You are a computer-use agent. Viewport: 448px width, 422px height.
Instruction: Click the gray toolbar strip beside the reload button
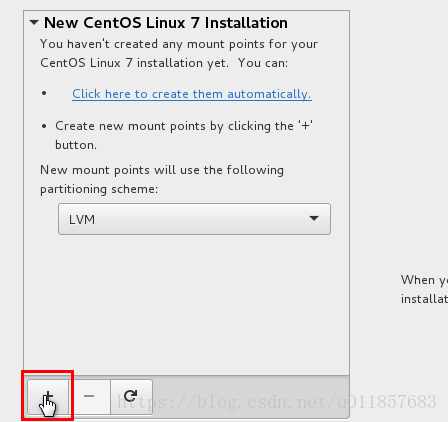coord(251,397)
